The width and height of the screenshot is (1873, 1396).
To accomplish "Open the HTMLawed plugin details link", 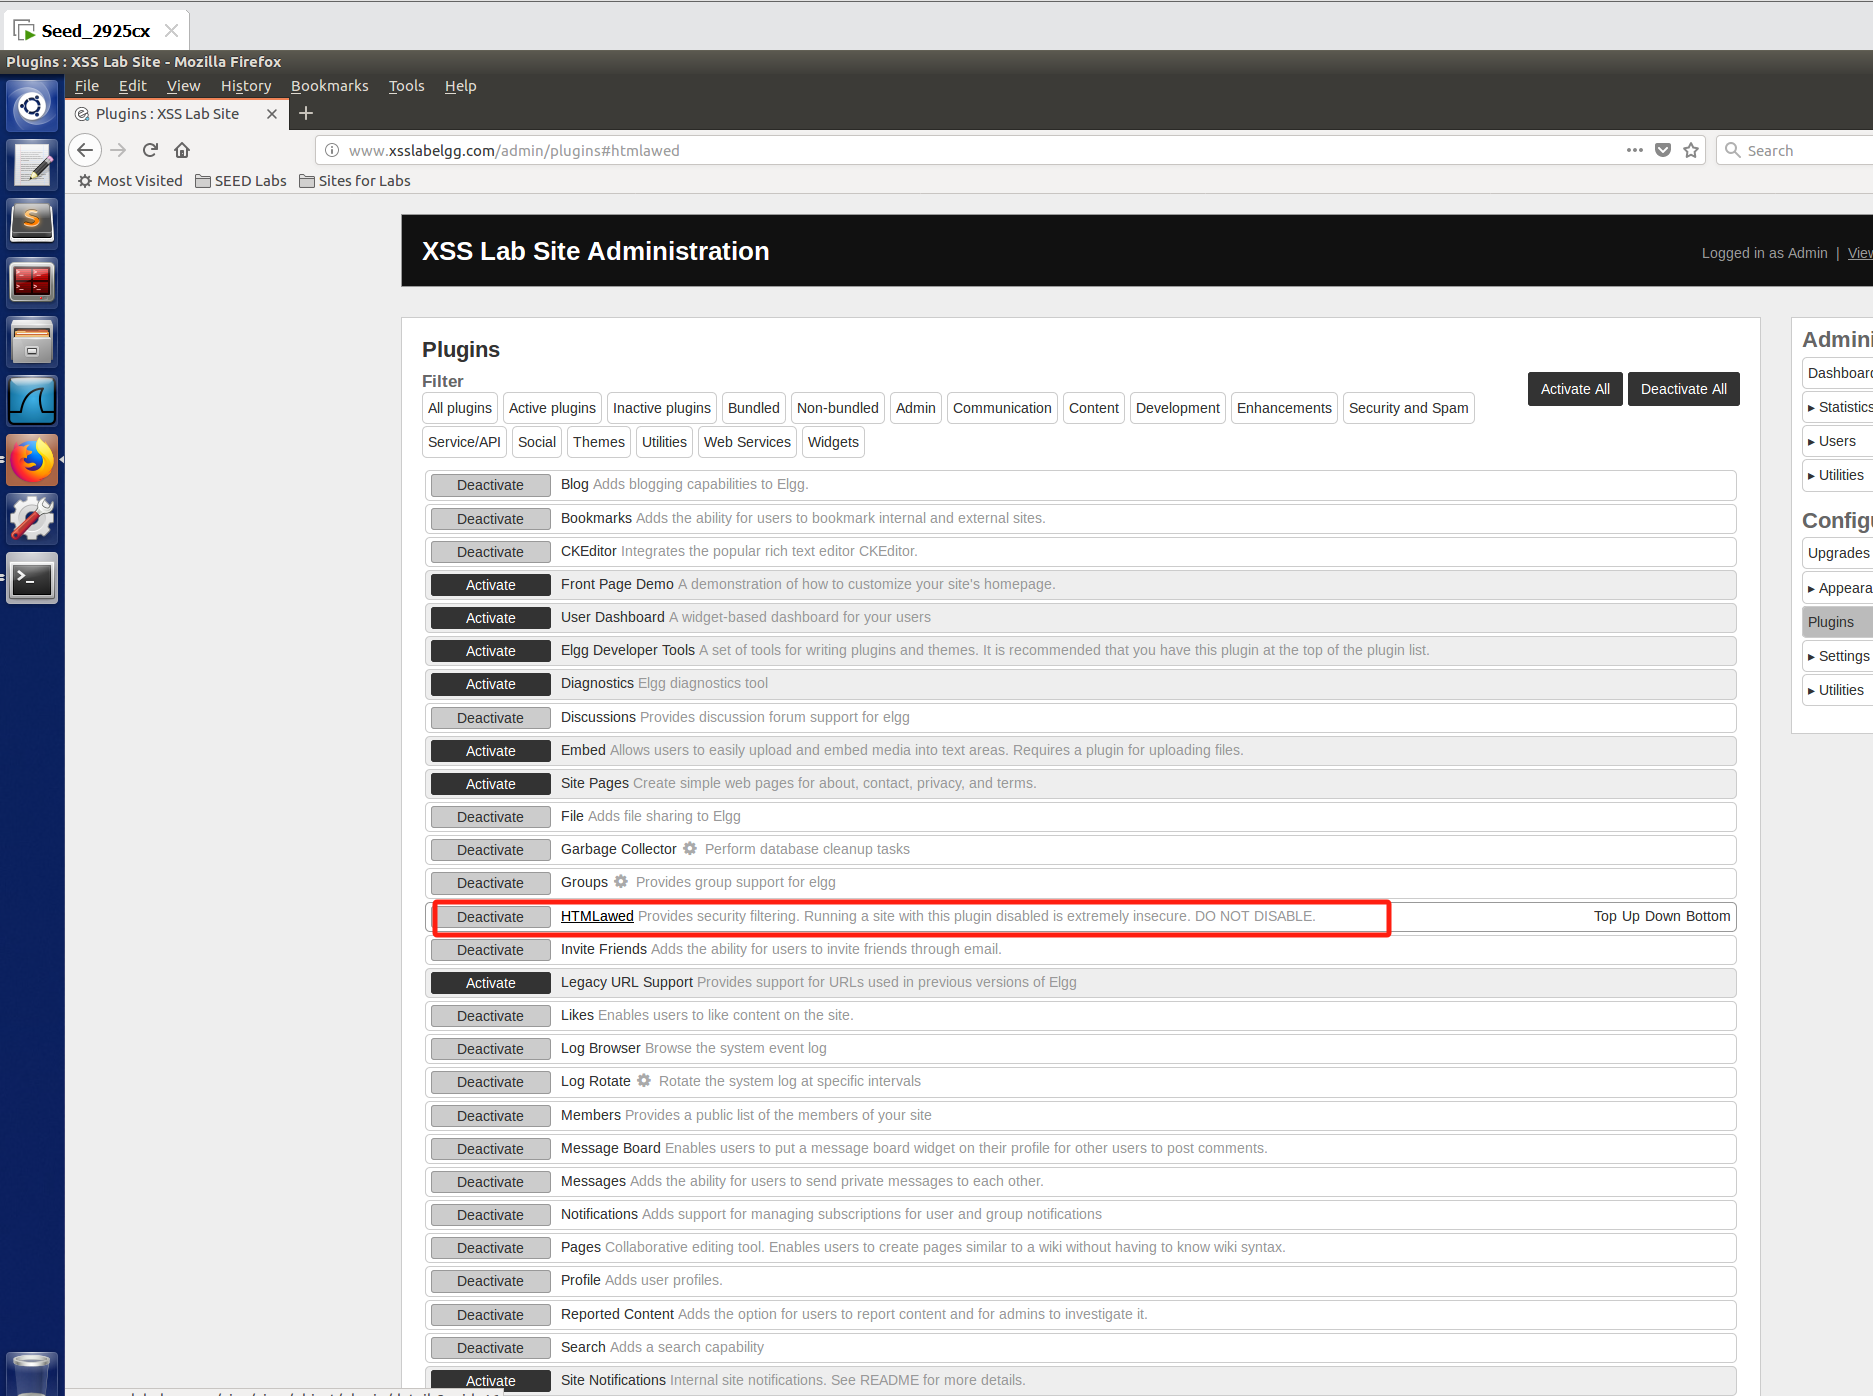I will click(597, 916).
